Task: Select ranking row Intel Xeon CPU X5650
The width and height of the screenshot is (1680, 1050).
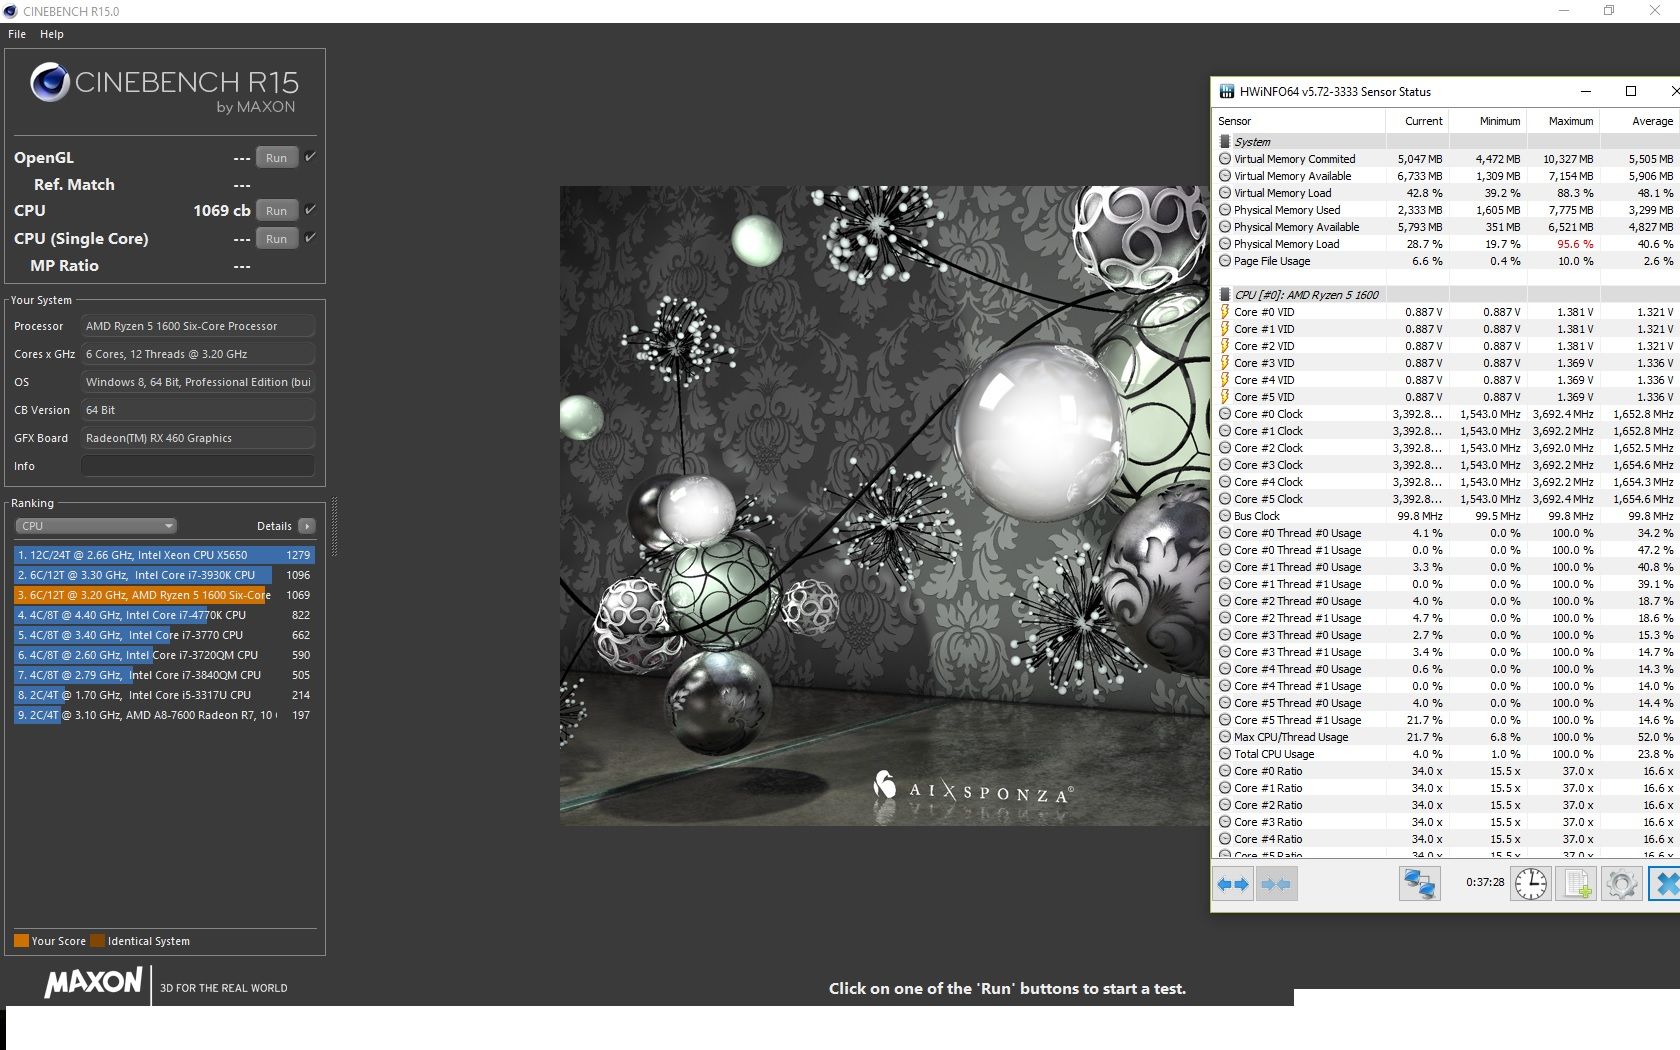Action: [x=164, y=555]
